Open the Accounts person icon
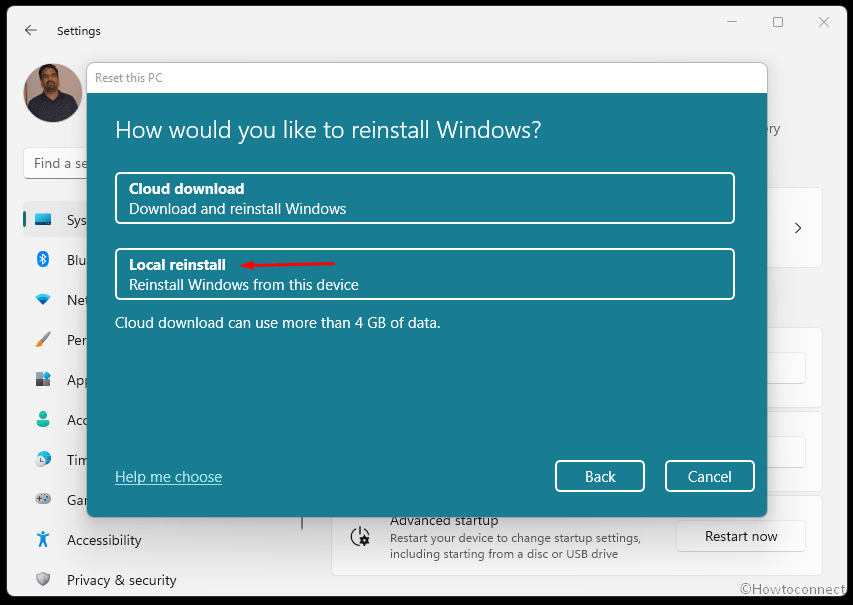853x605 pixels. click(43, 419)
